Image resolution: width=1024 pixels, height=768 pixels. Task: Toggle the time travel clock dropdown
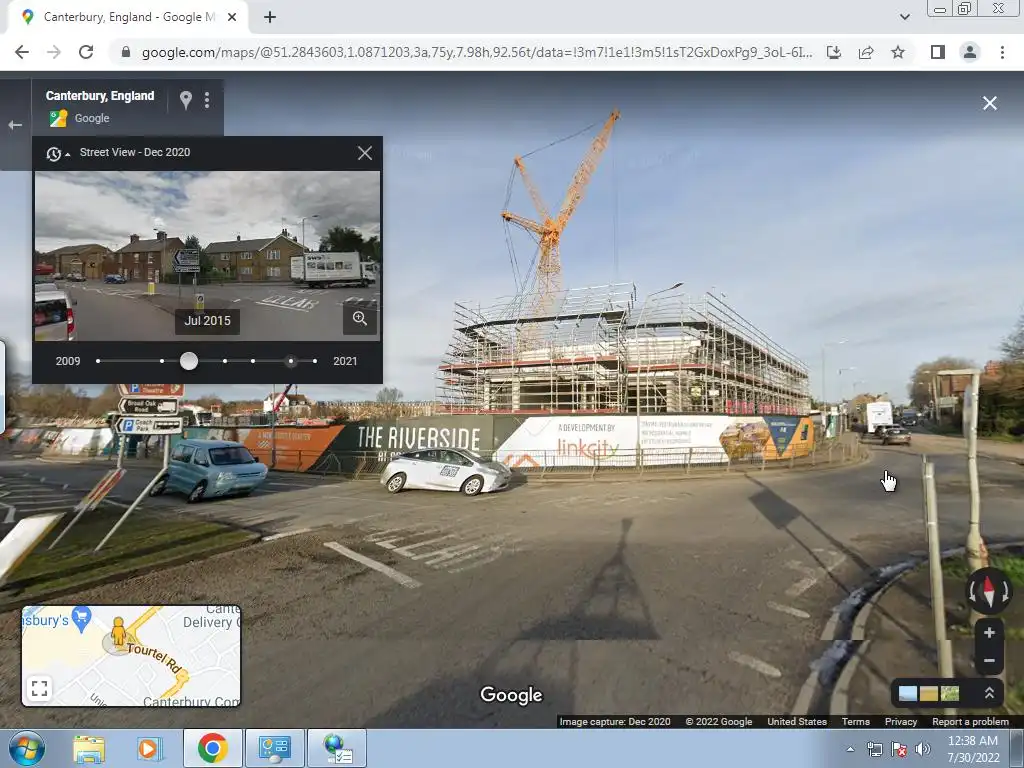(x=57, y=153)
